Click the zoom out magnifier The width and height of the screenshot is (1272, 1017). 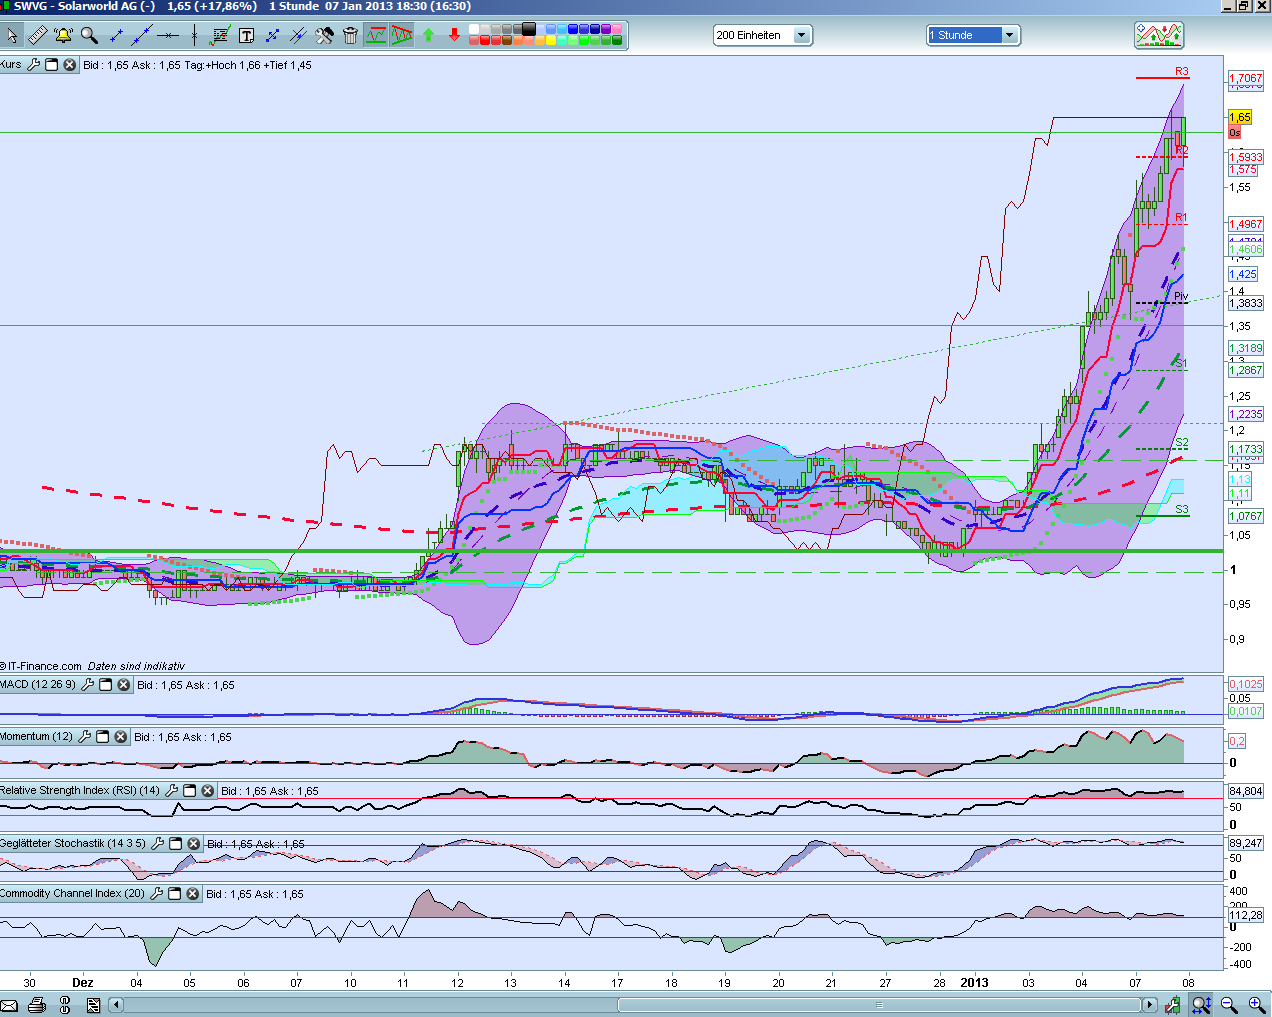tap(1229, 1004)
